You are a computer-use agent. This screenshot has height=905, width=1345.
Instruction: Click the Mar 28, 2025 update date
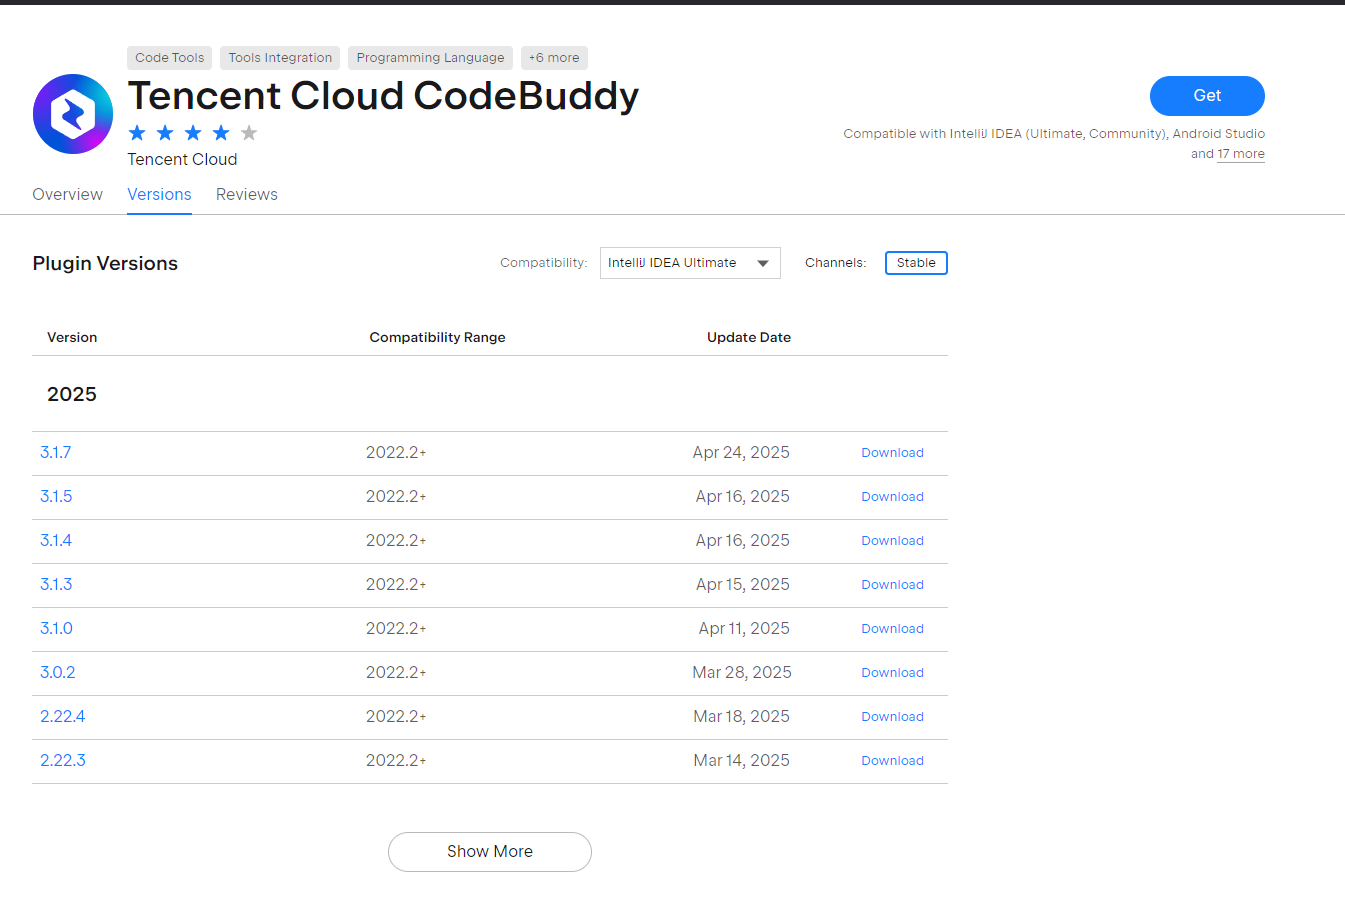(x=742, y=672)
